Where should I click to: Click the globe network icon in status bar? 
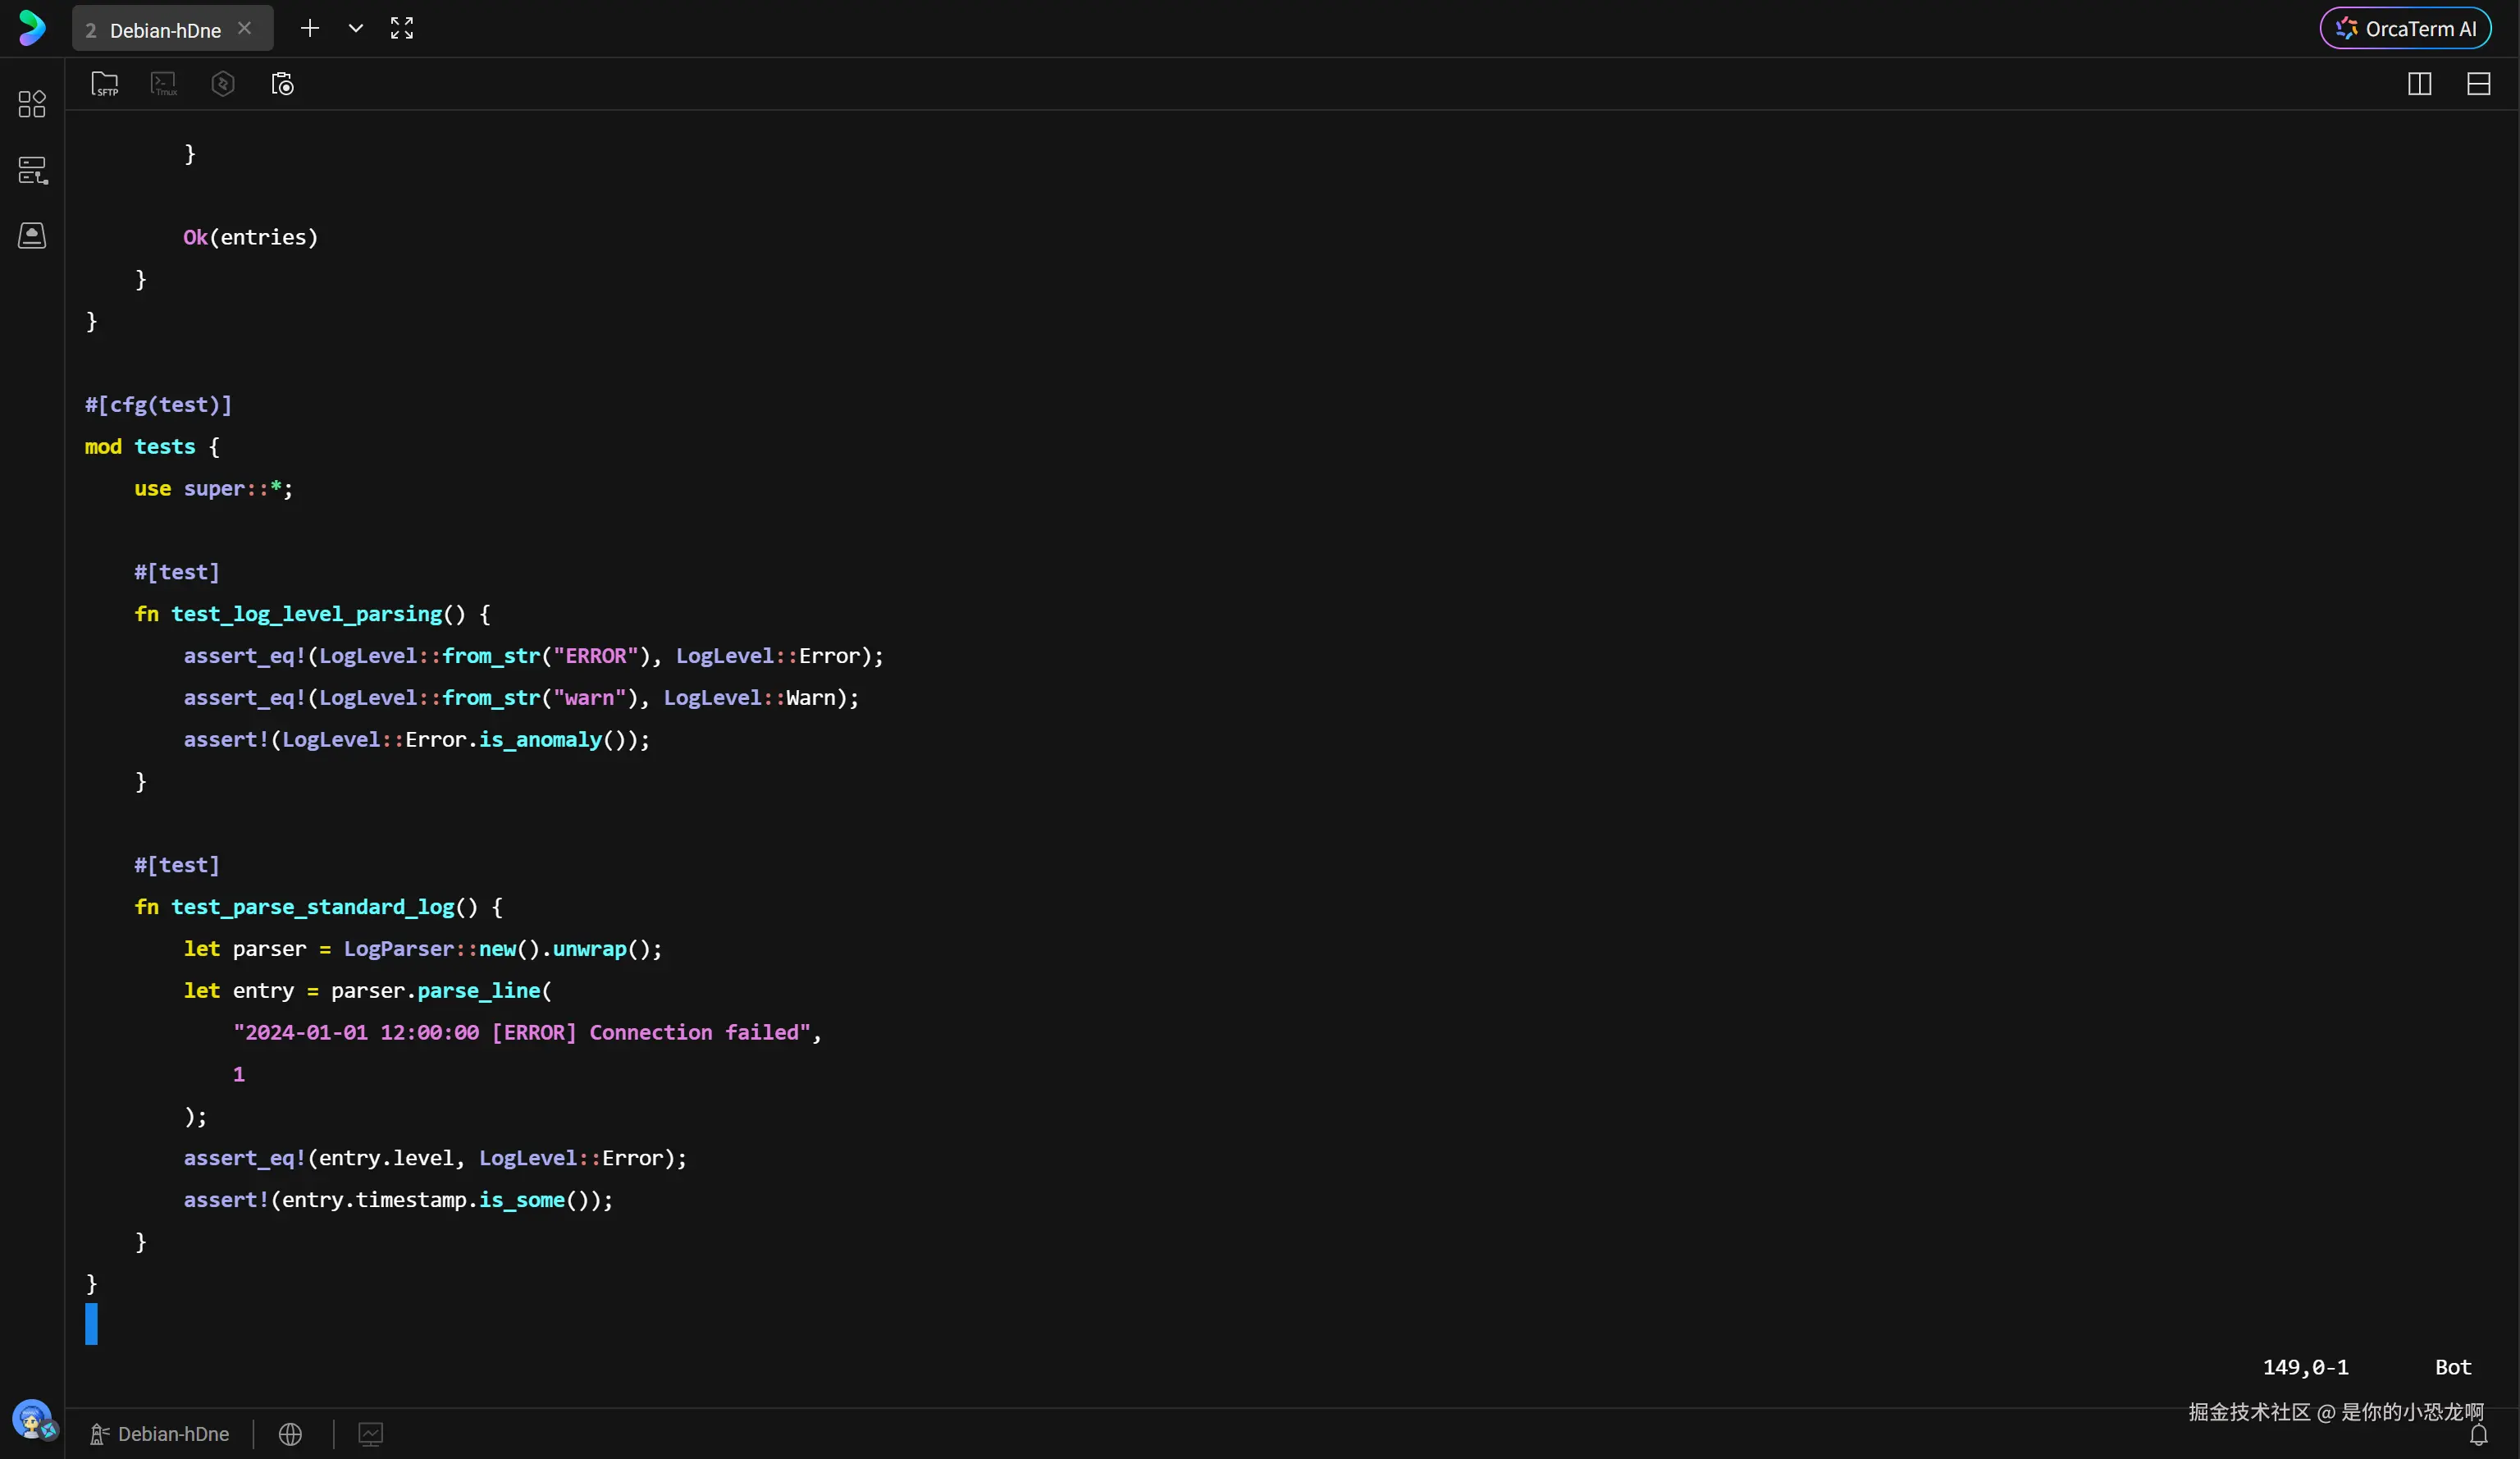pos(290,1434)
